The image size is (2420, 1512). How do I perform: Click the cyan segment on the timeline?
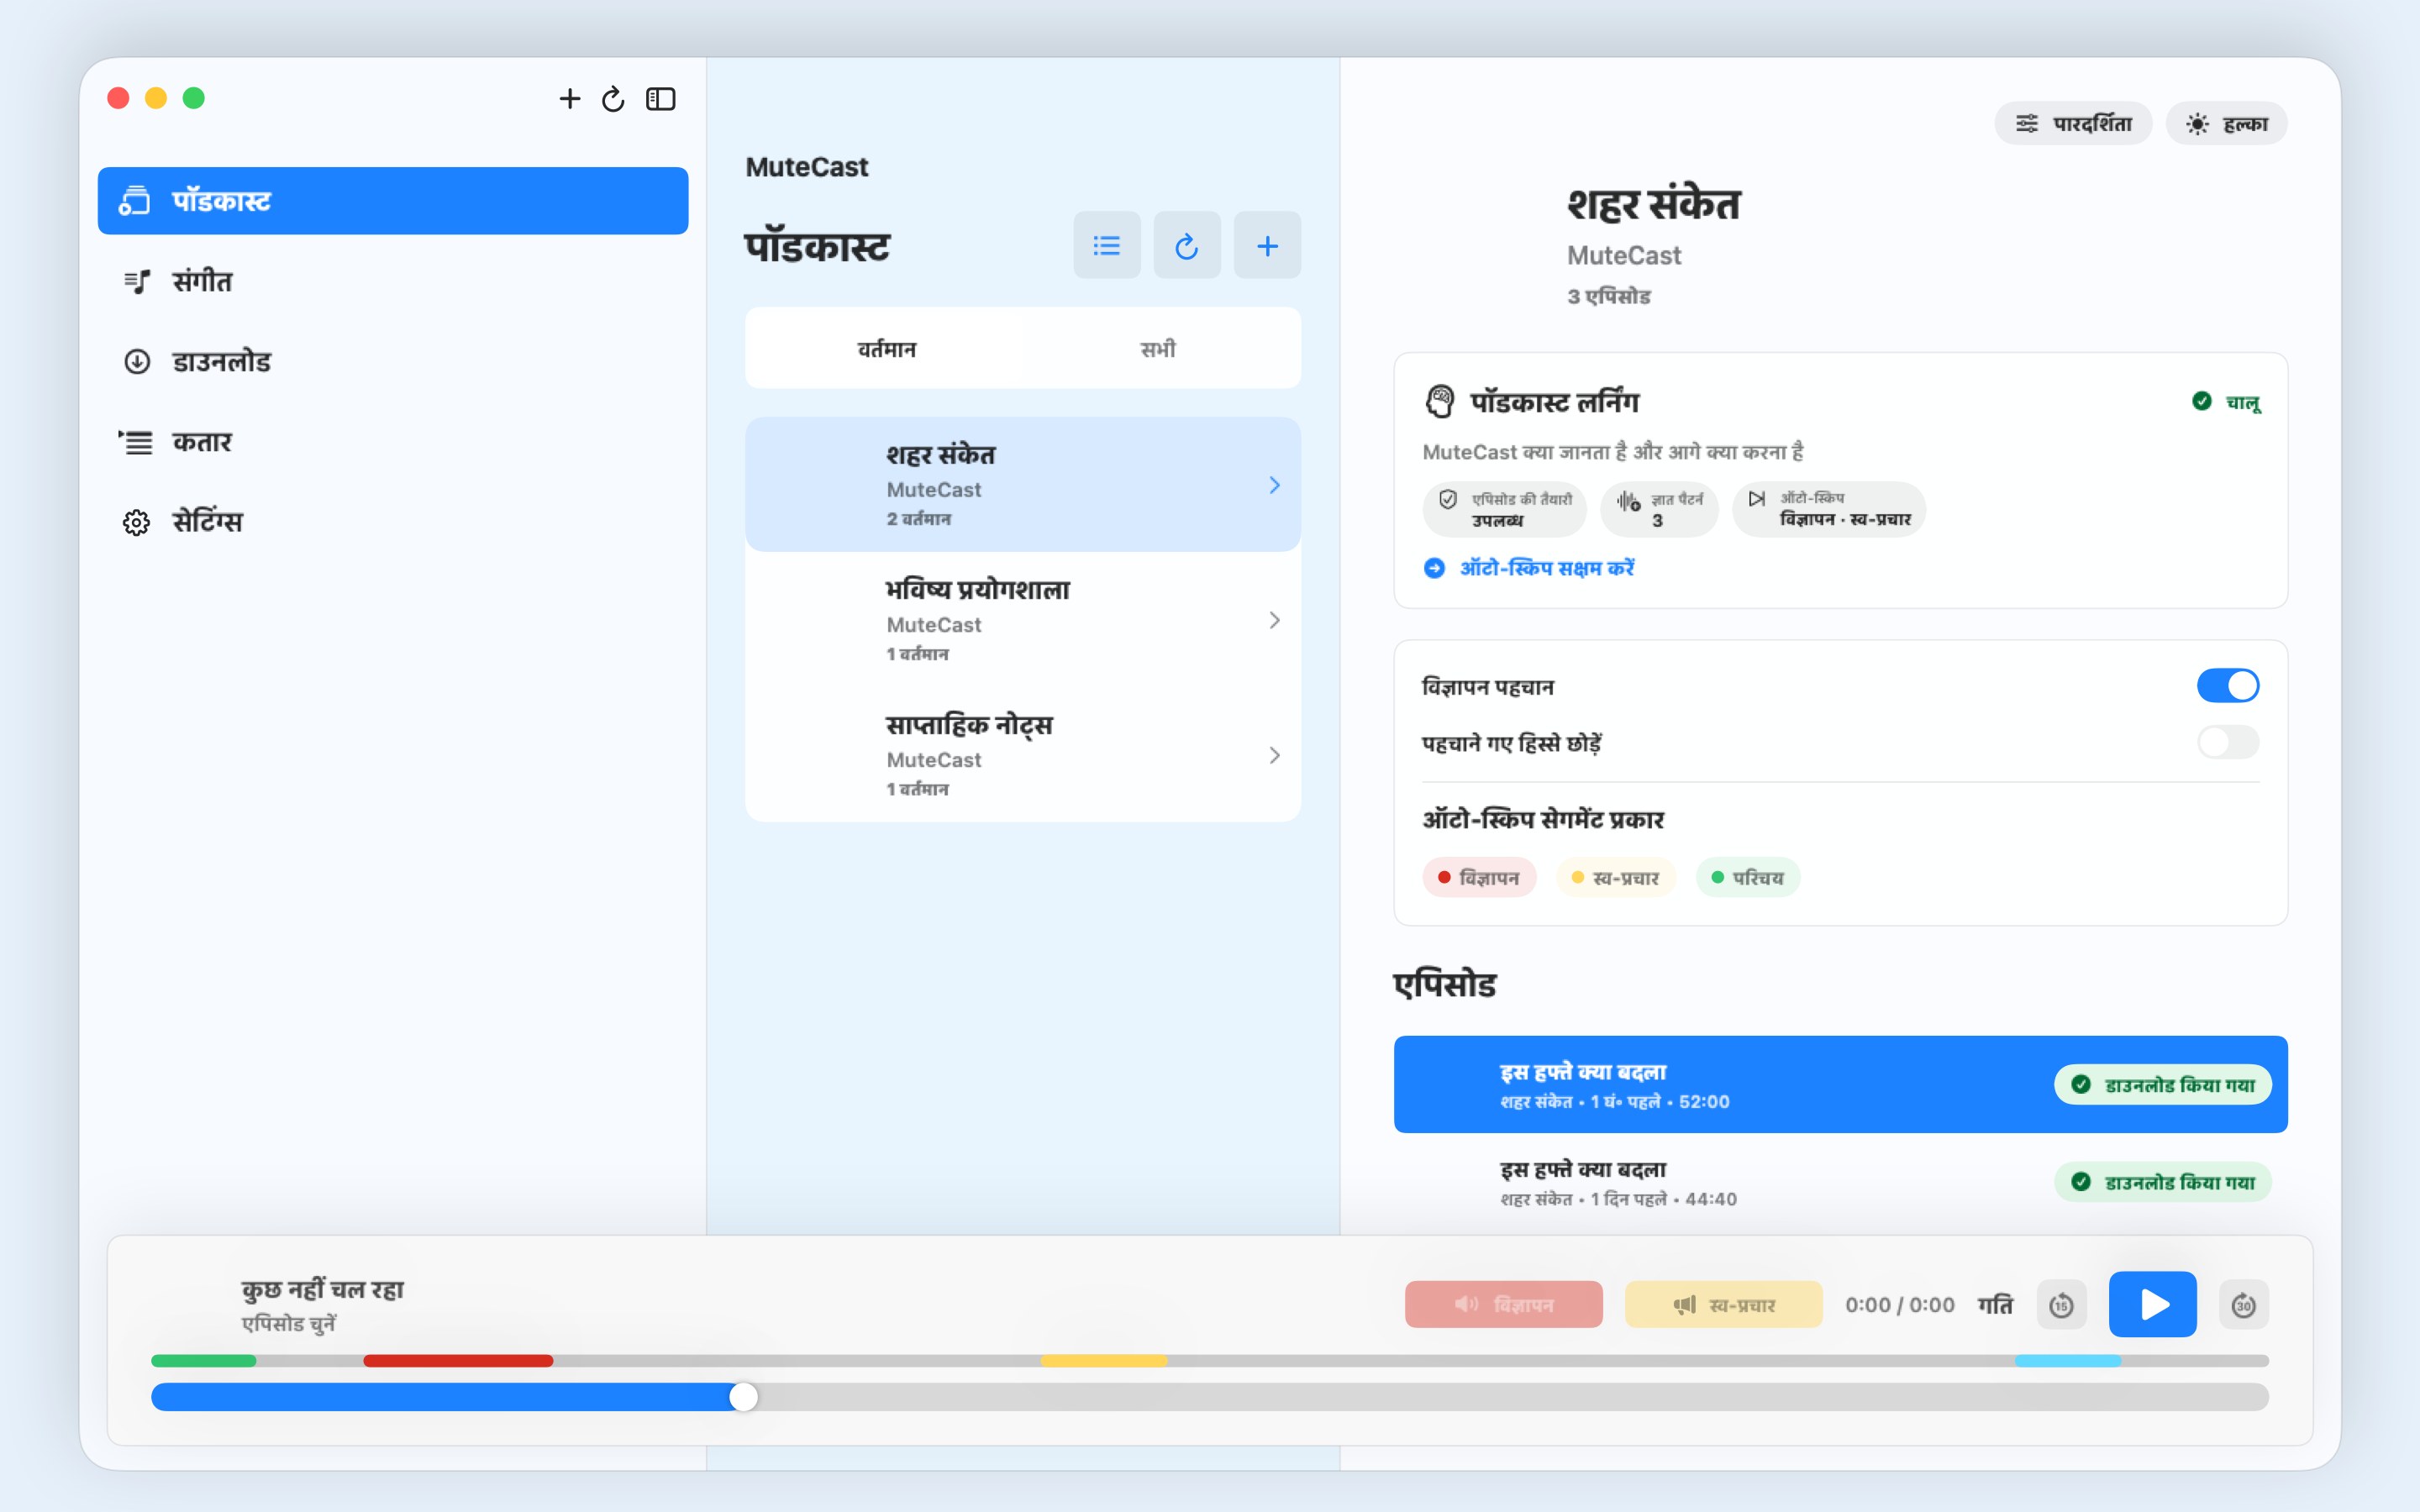click(2068, 1361)
